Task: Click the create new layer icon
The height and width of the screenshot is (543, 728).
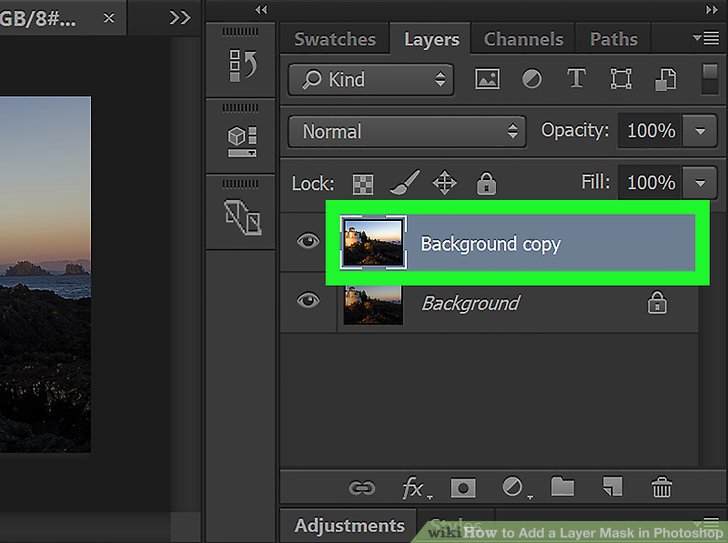Action: tap(612, 488)
